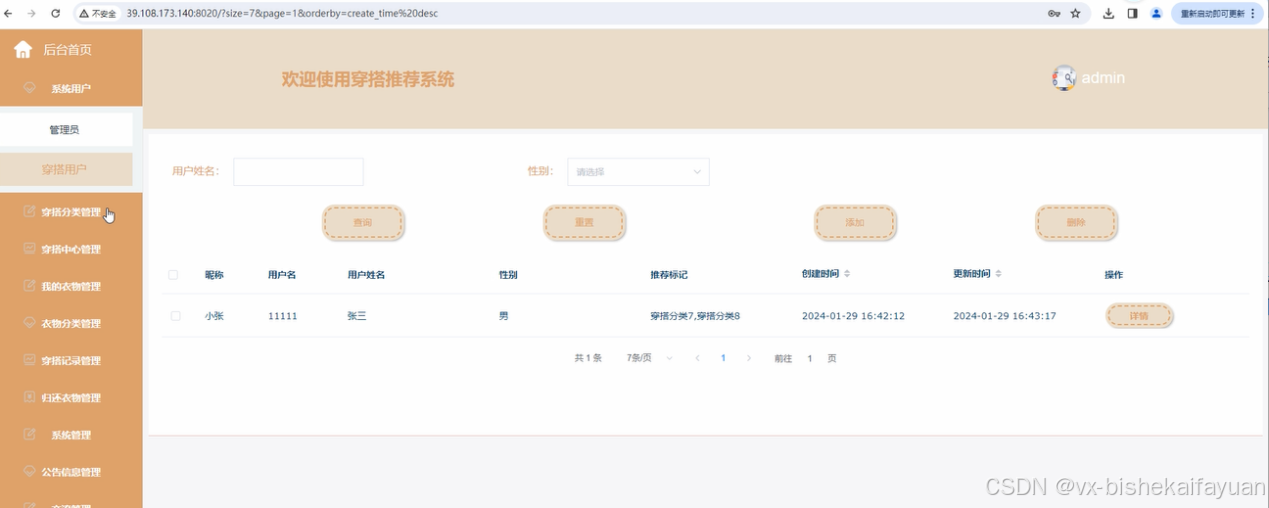The height and width of the screenshot is (508, 1269).
Task: Click the 穿搭分类7,穿搭分类8 cell
Action: click(695, 316)
